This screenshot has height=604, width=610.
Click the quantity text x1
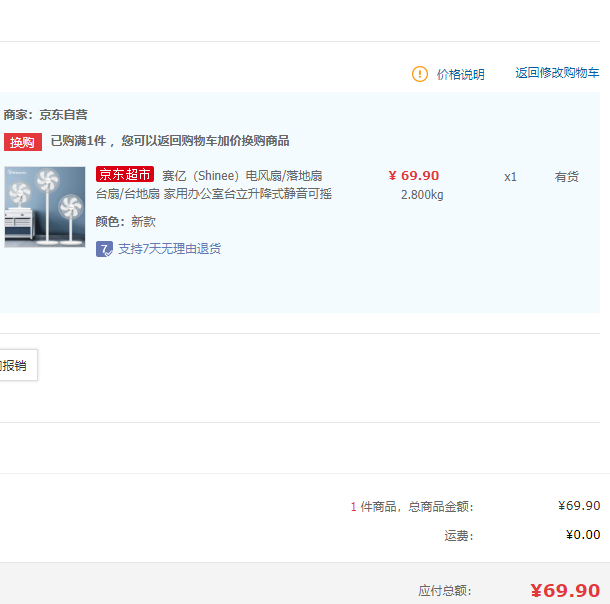point(510,177)
